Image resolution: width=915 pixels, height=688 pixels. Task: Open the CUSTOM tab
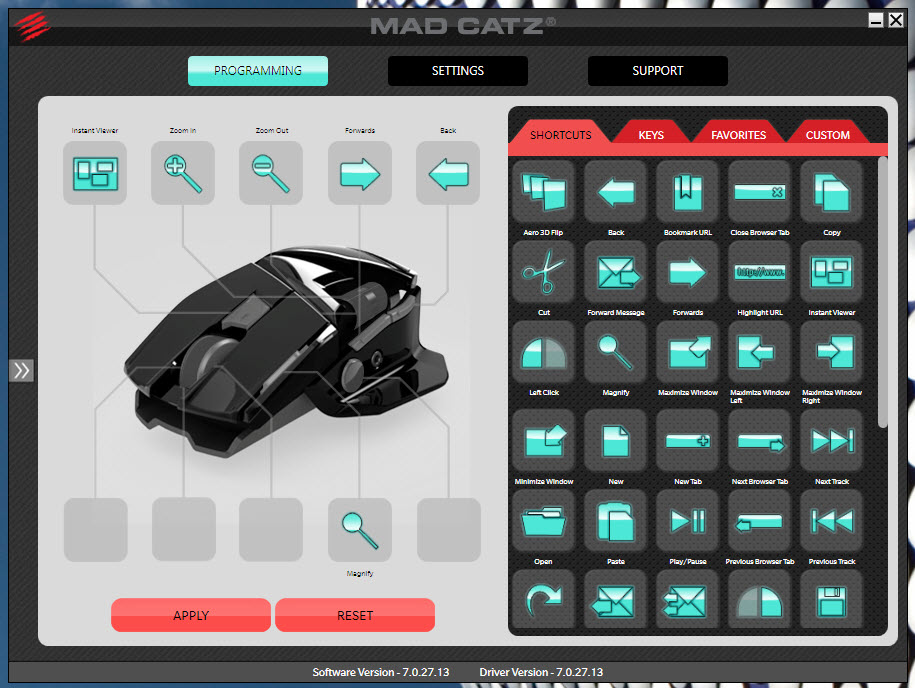coord(827,134)
